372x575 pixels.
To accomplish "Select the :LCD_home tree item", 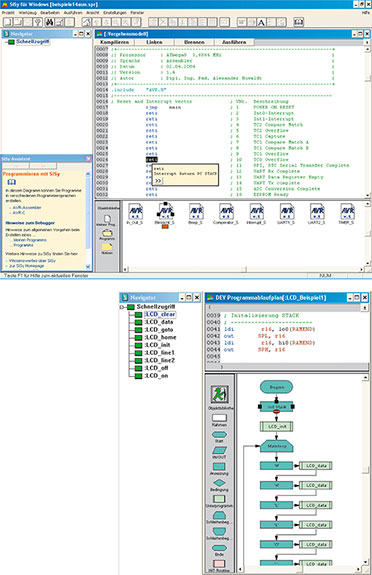I will (160, 337).
